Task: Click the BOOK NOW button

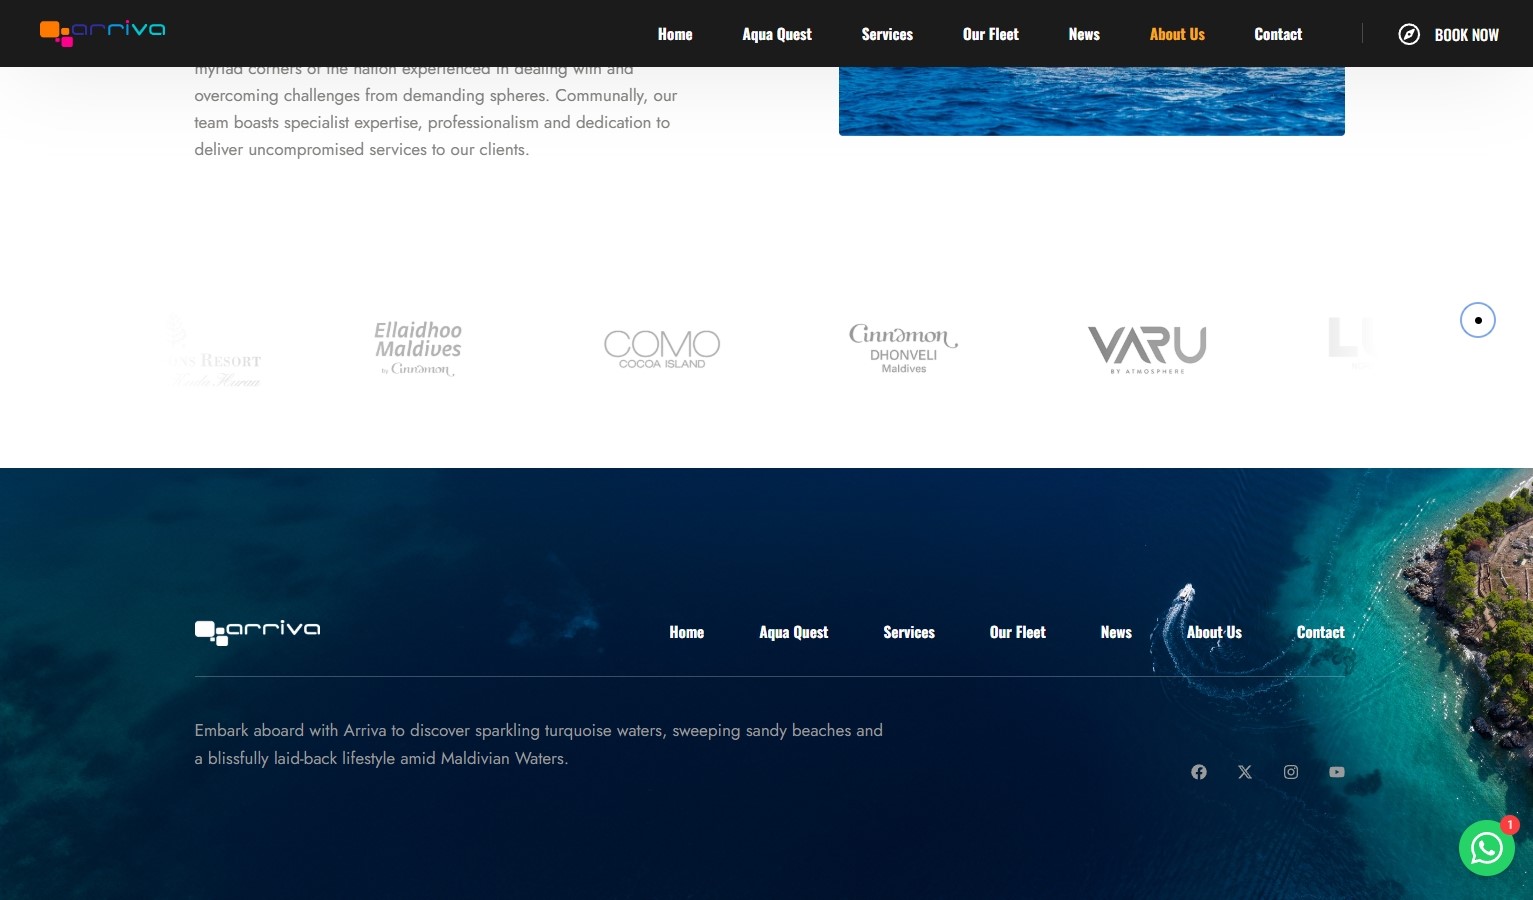Action: click(1466, 35)
